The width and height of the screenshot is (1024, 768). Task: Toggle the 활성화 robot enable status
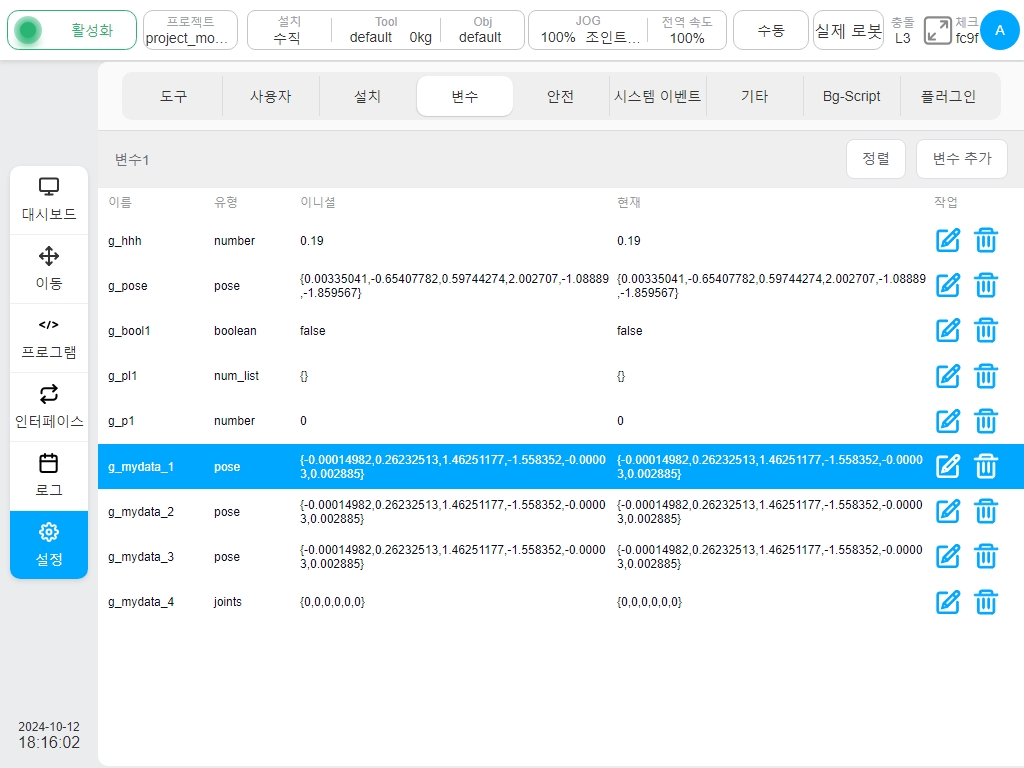click(72, 30)
